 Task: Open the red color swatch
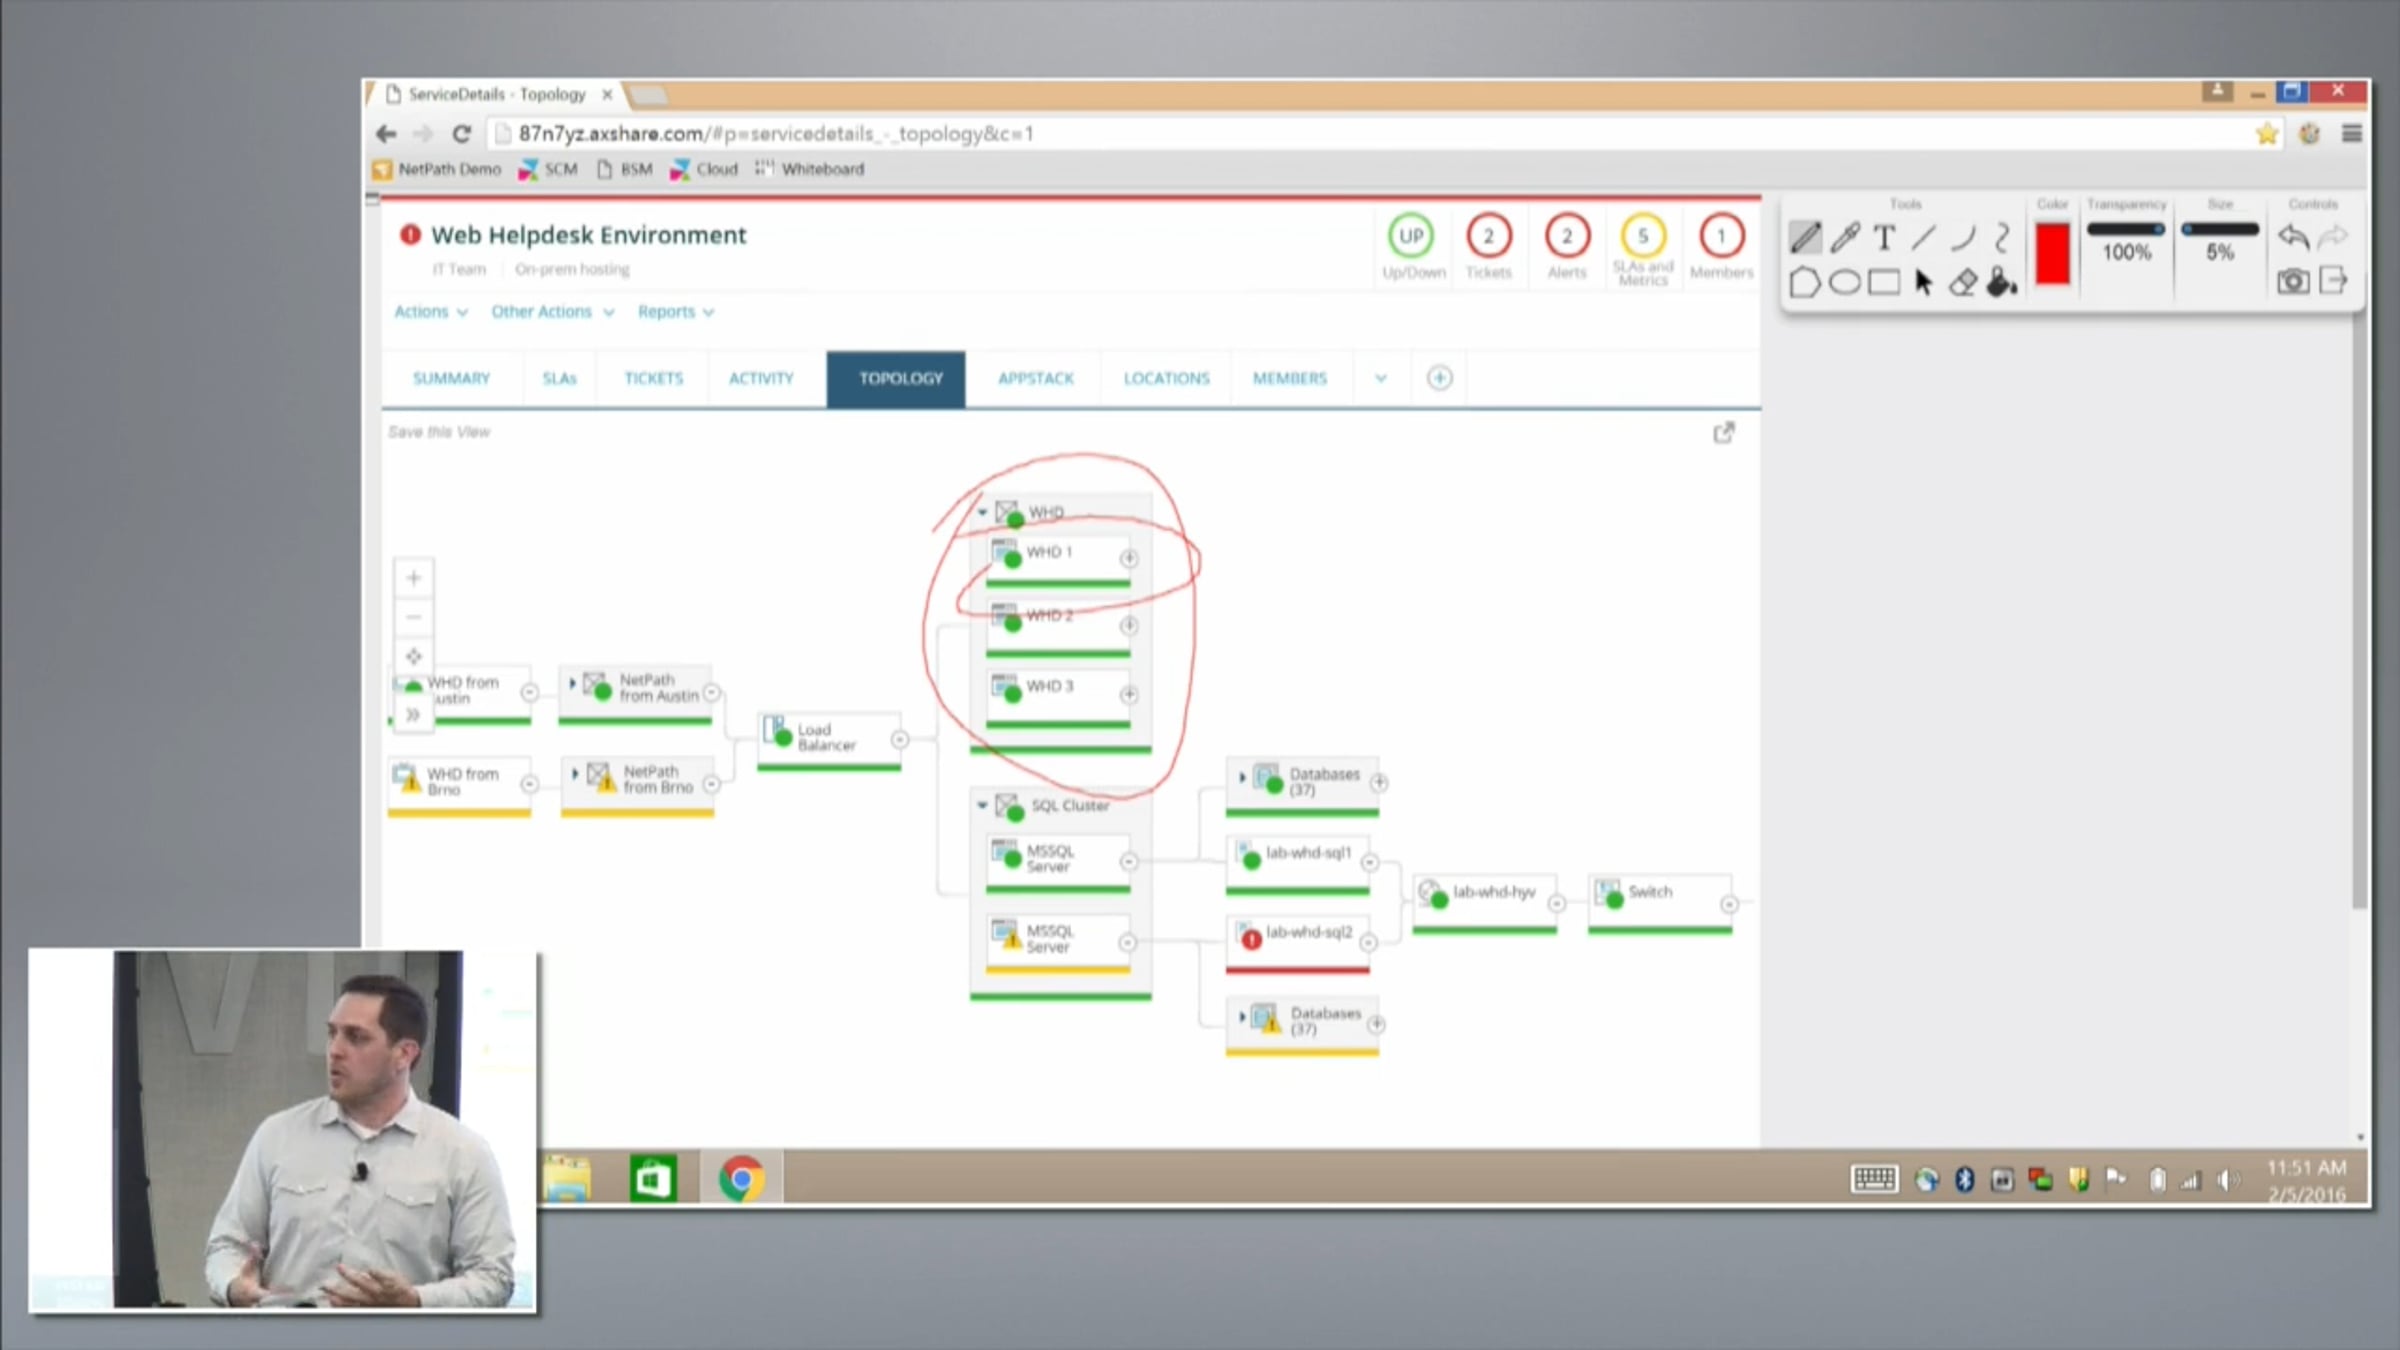click(x=2052, y=255)
